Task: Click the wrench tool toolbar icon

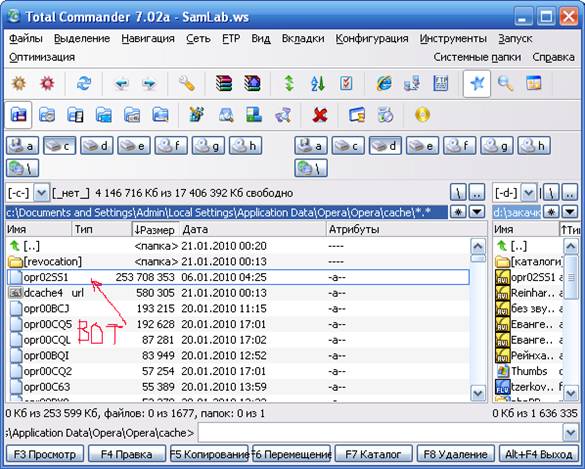Action: tap(187, 83)
